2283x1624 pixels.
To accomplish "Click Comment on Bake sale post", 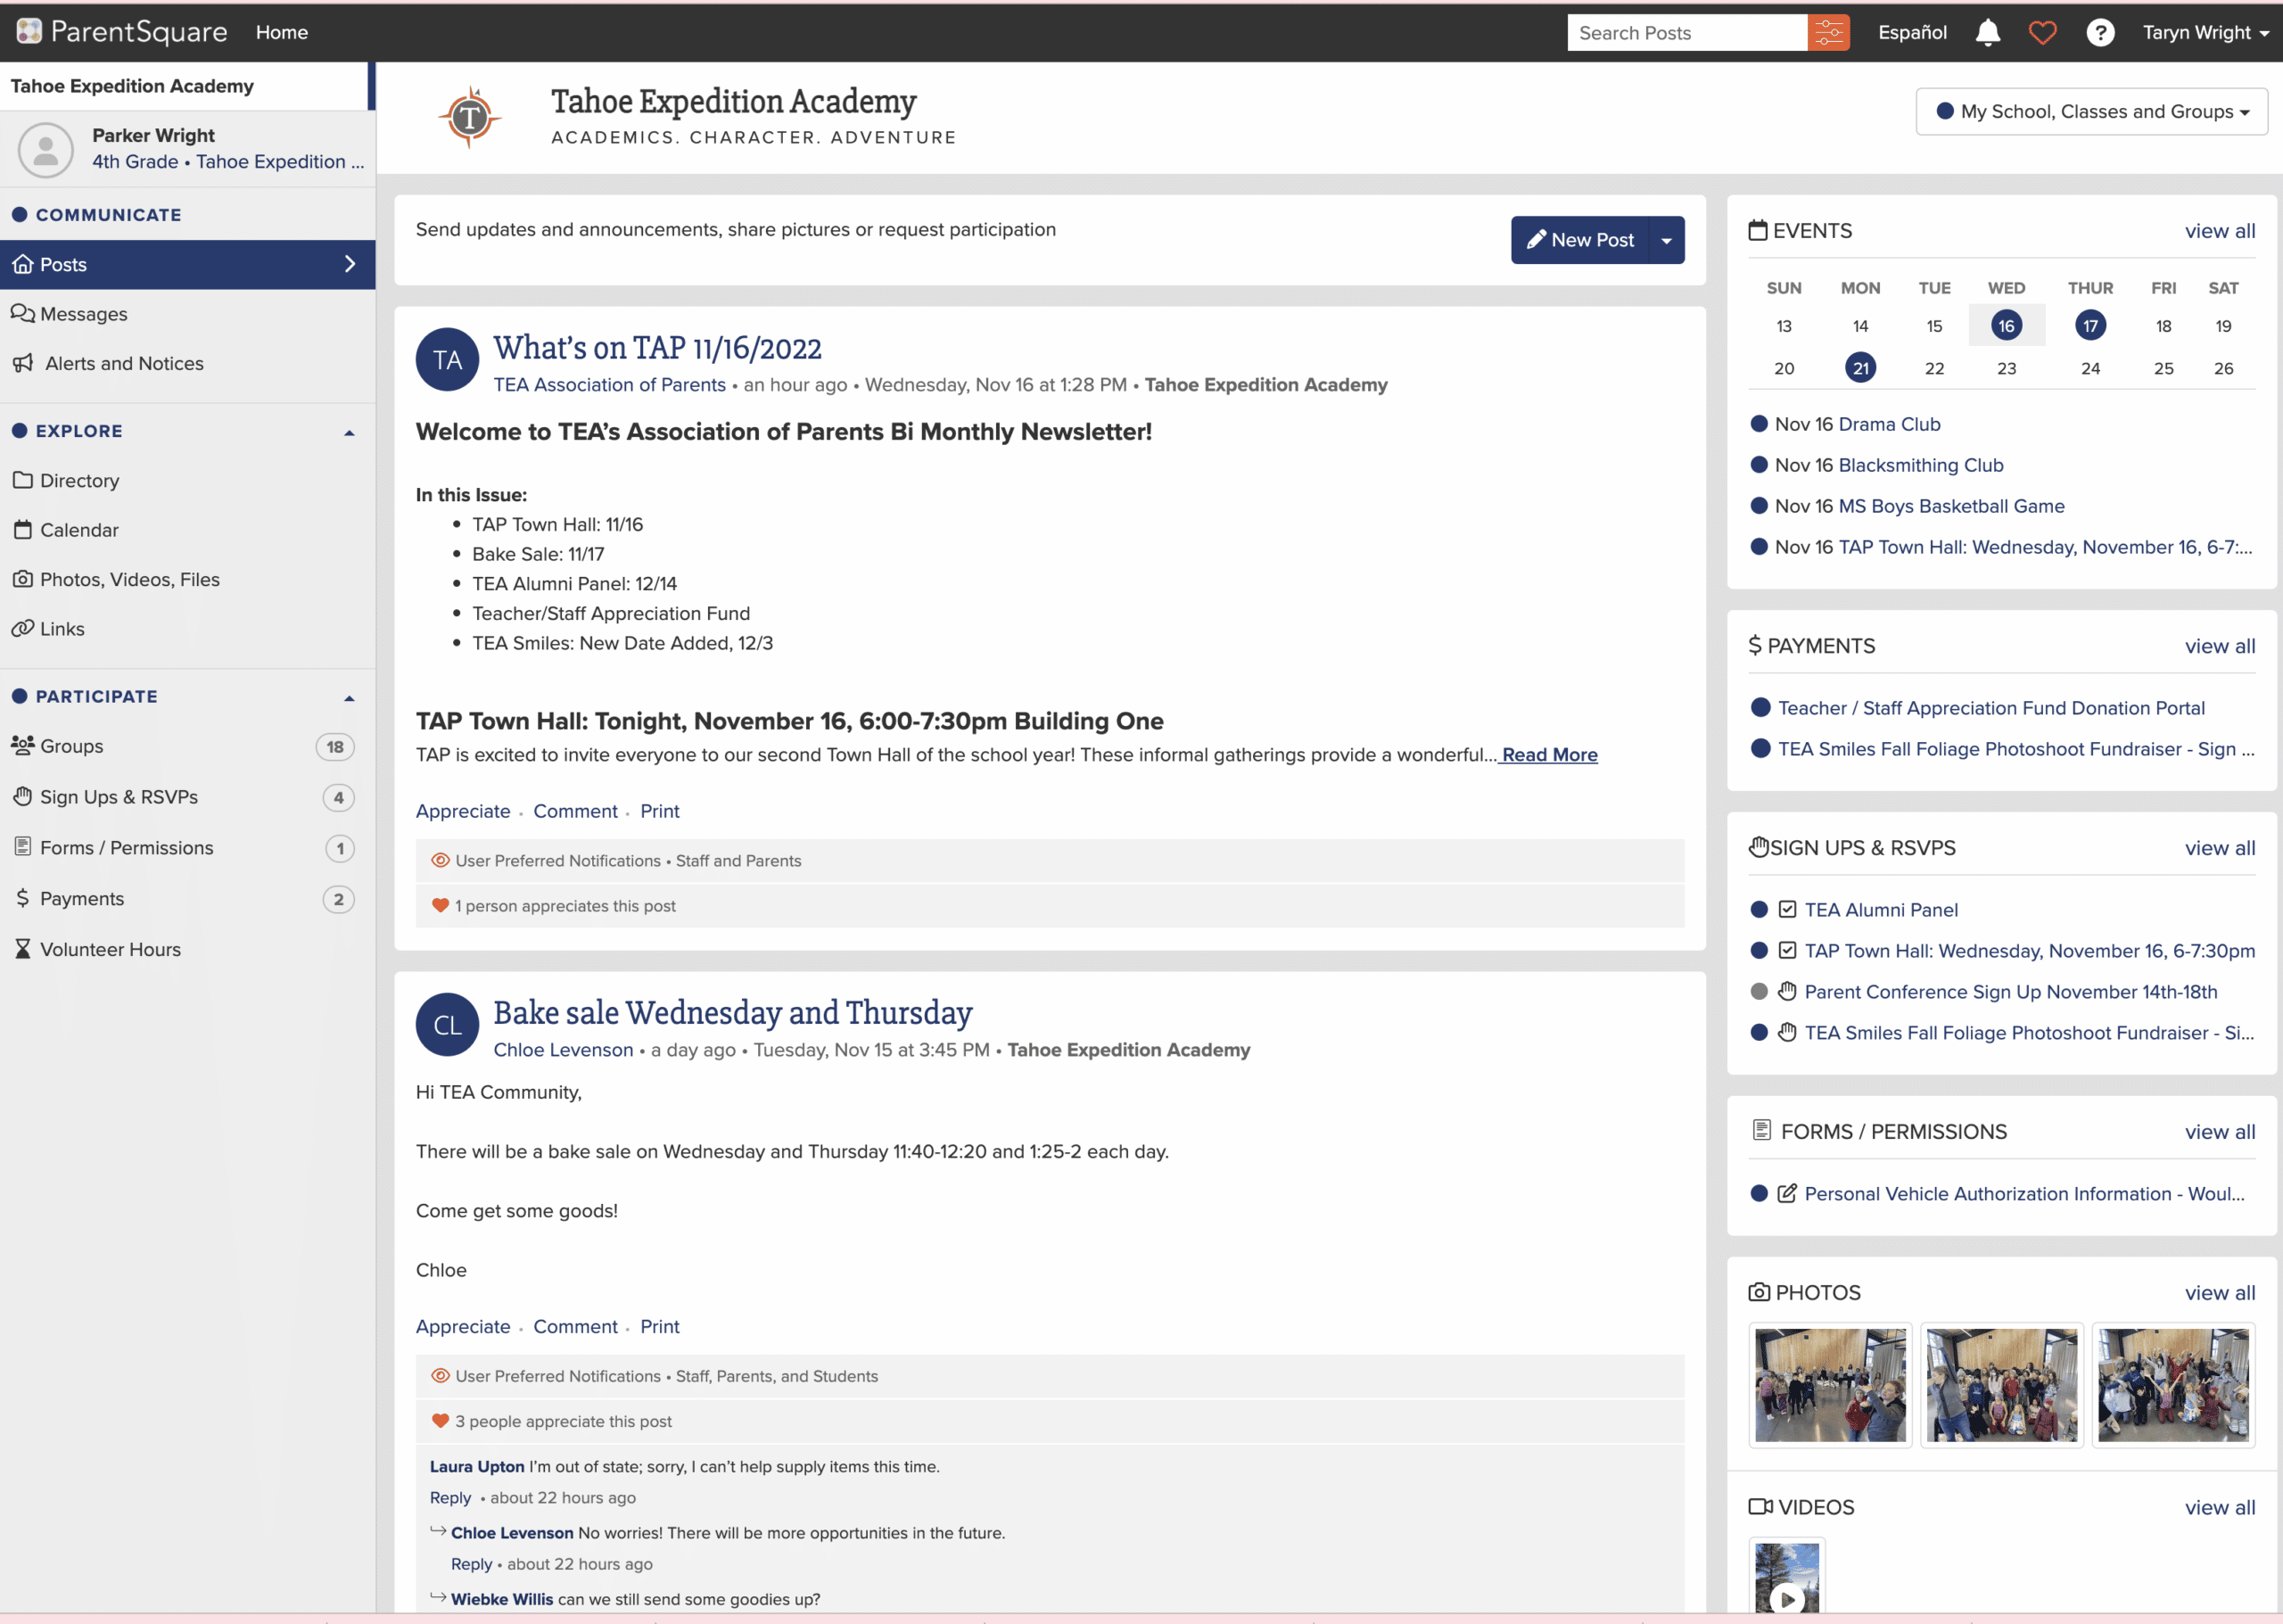I will coord(575,1326).
